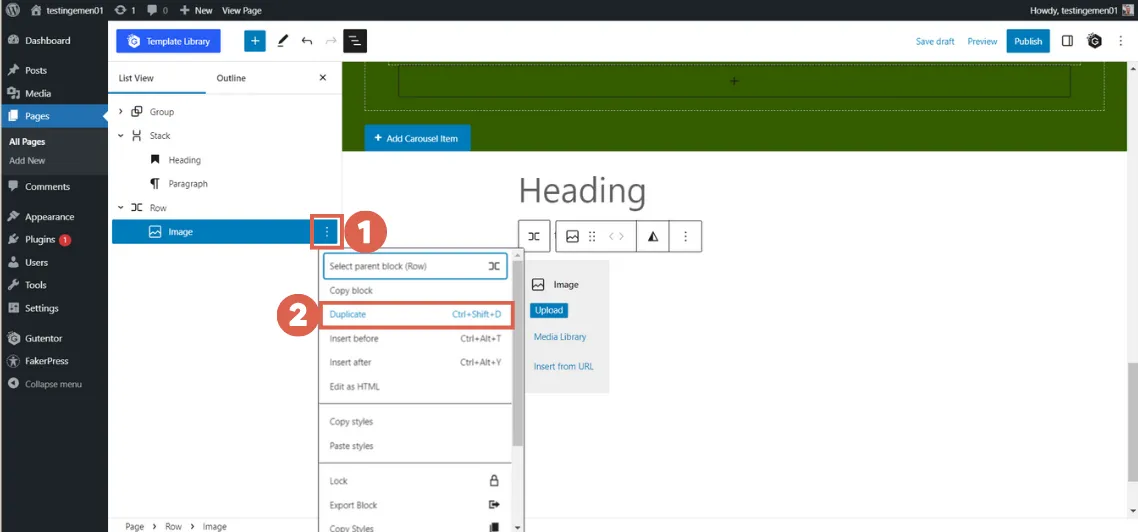
Task: Click View Page in admin bar
Action: (242, 10)
